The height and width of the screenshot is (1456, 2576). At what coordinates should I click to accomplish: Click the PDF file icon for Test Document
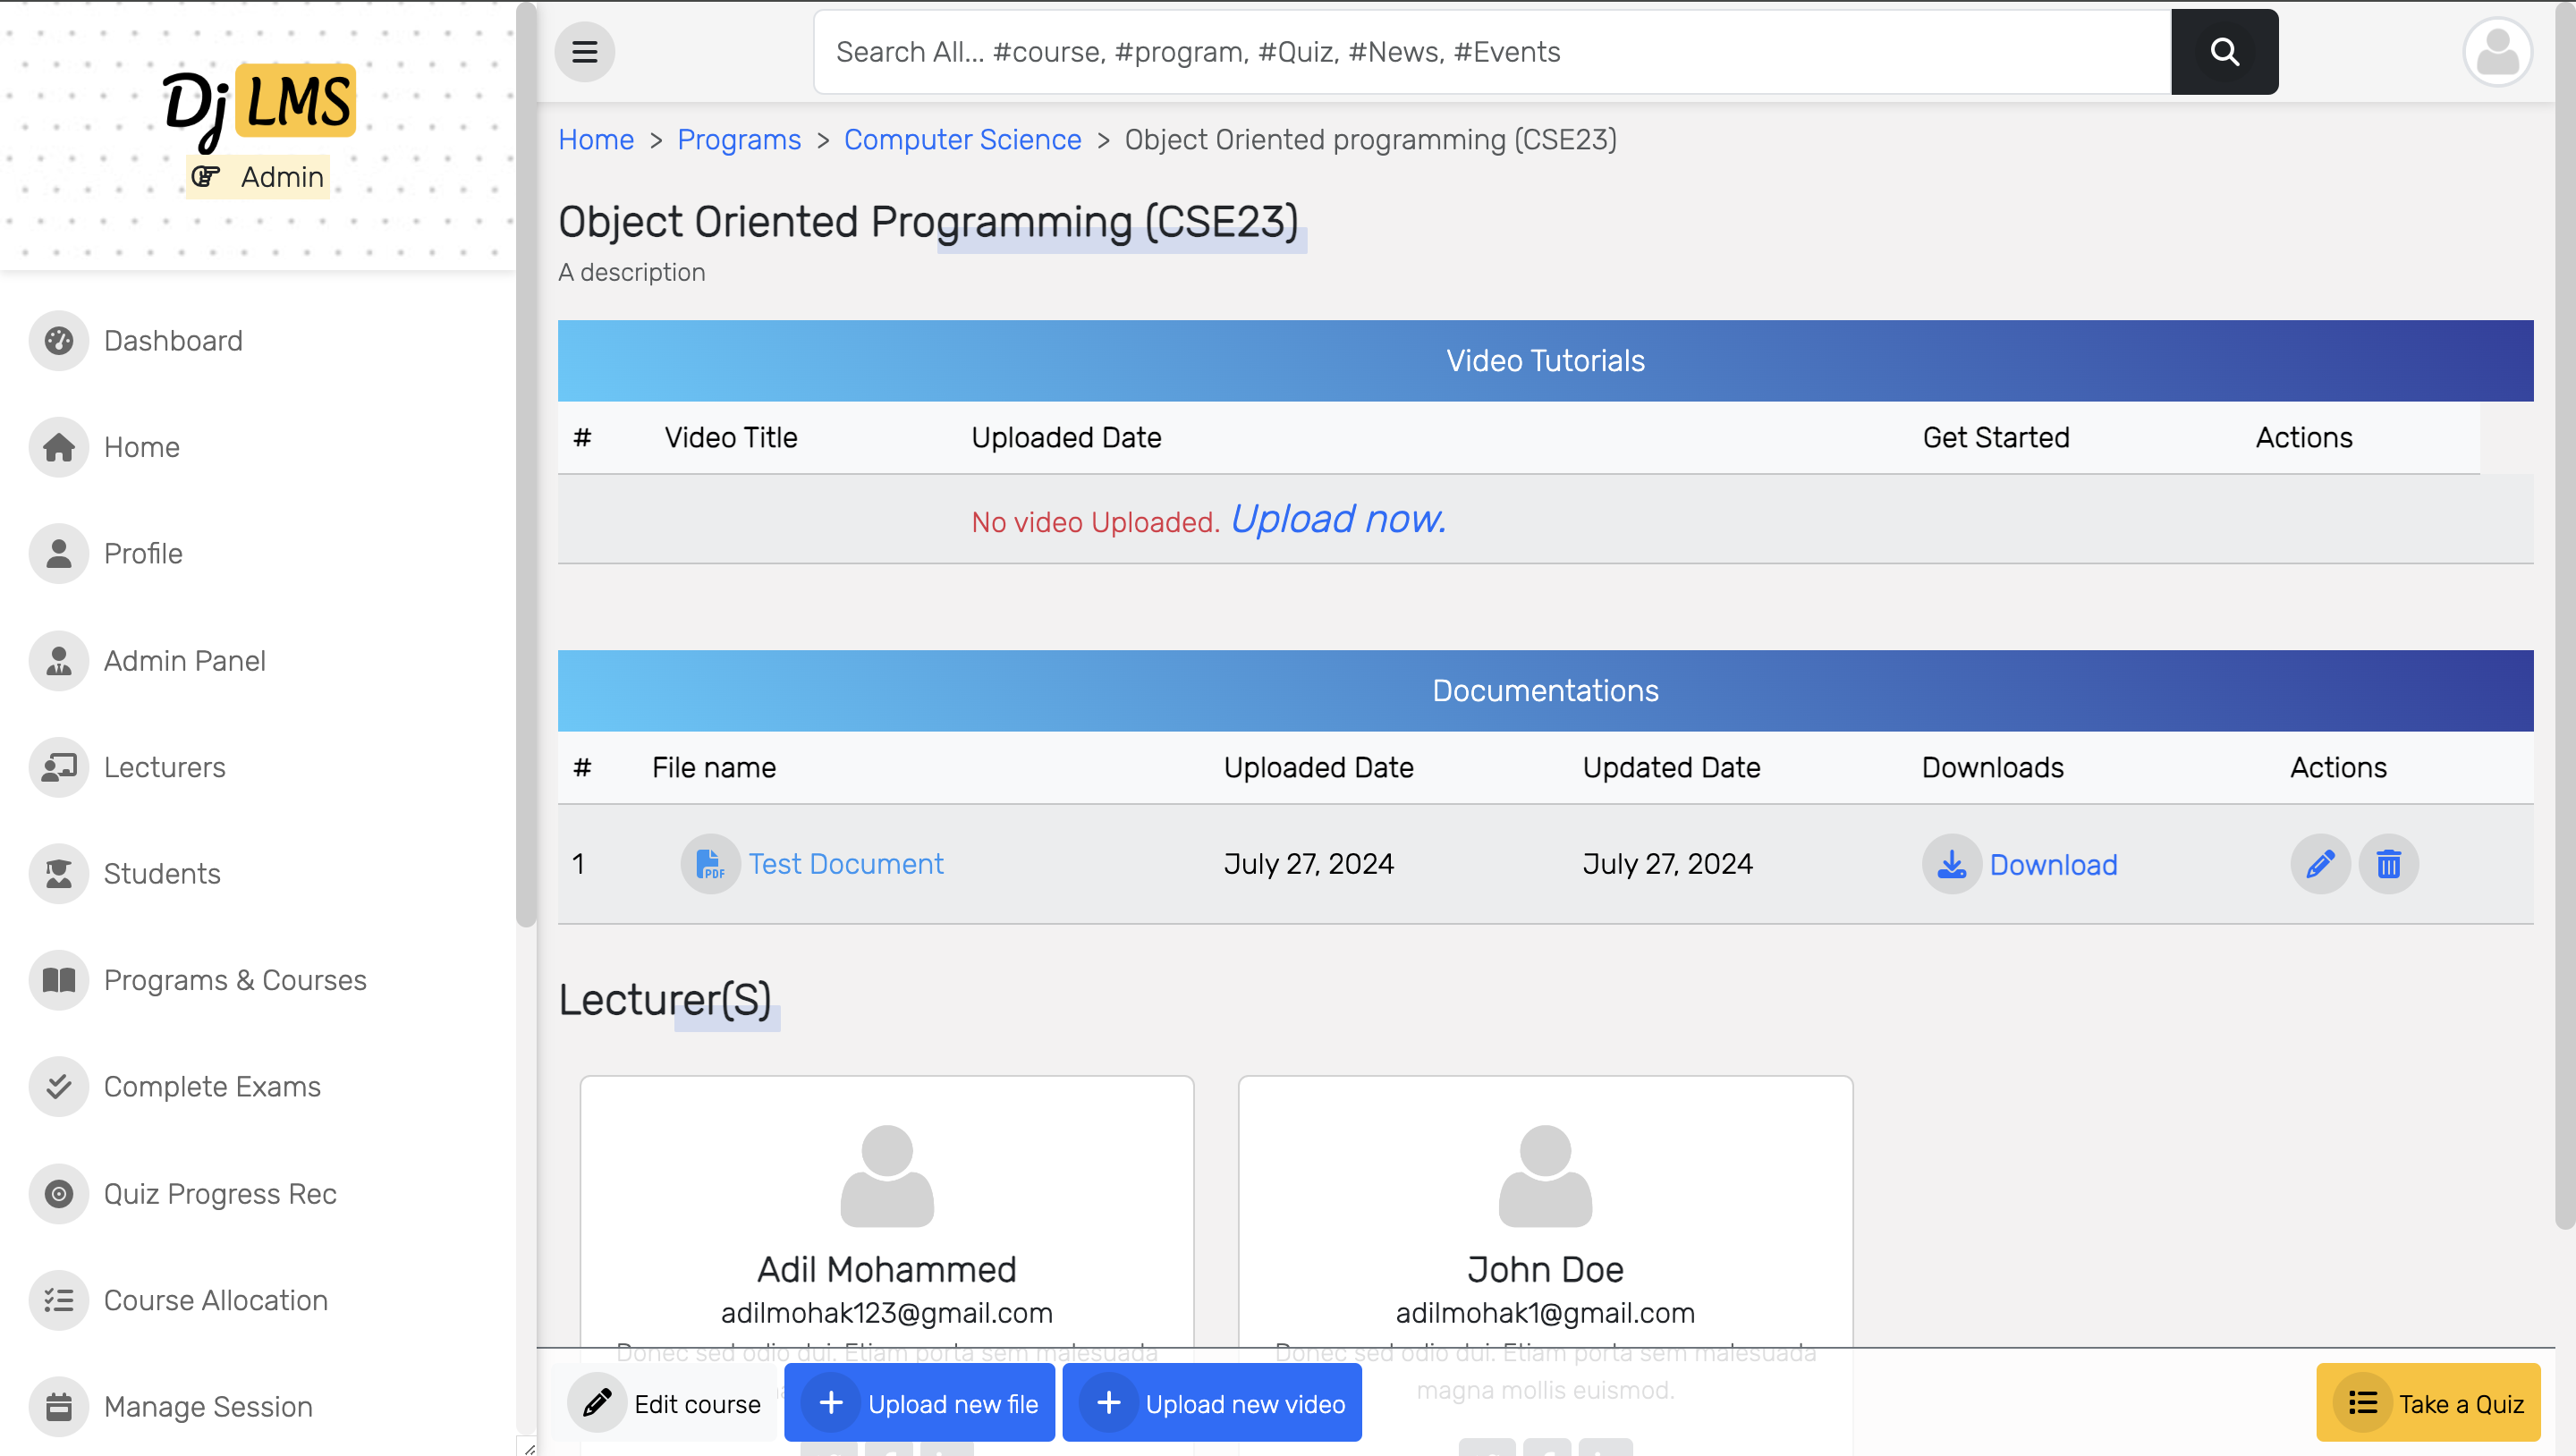(710, 864)
